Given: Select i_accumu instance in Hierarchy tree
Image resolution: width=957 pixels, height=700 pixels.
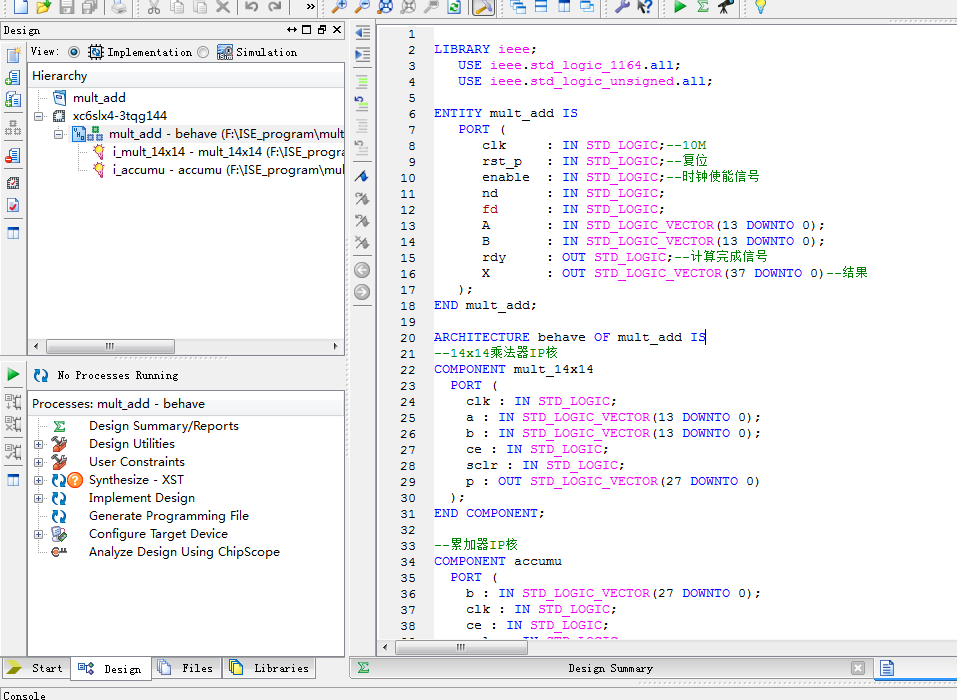Looking at the screenshot, I should (x=150, y=170).
